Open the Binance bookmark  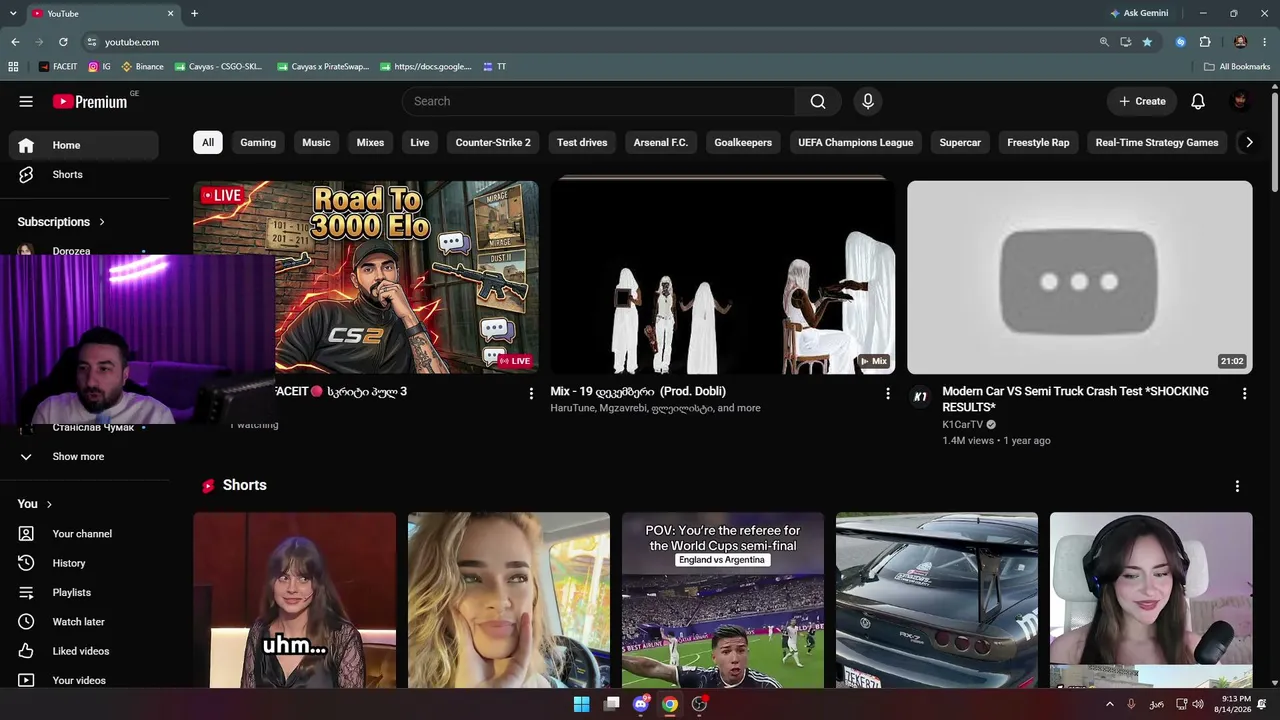pyautogui.click(x=142, y=67)
